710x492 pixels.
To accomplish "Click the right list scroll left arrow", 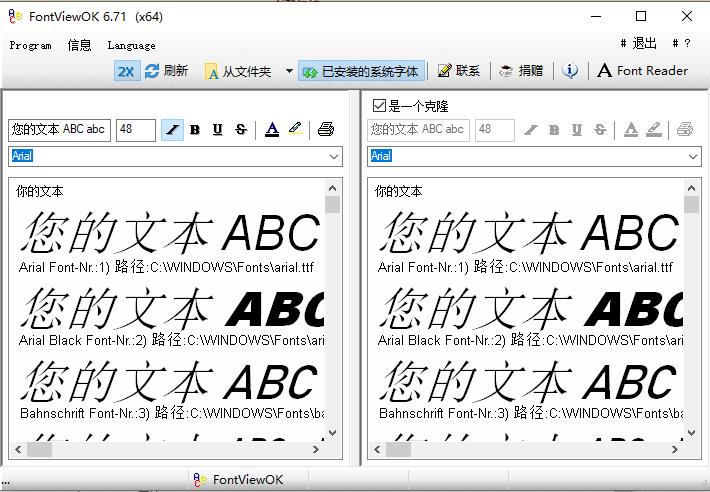I will (377, 449).
